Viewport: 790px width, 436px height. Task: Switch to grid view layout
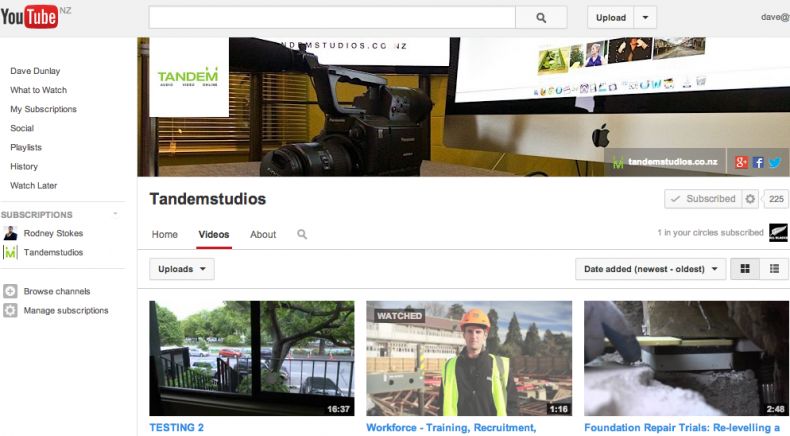click(745, 269)
